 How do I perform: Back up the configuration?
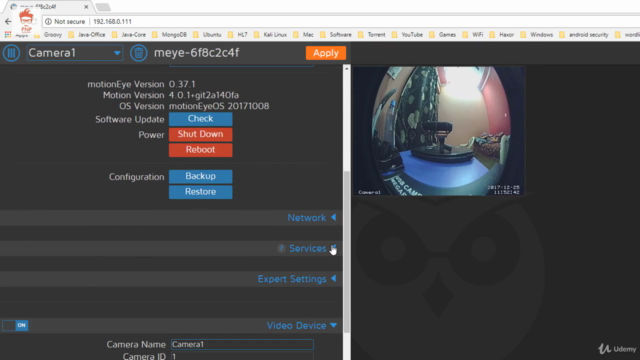200,176
